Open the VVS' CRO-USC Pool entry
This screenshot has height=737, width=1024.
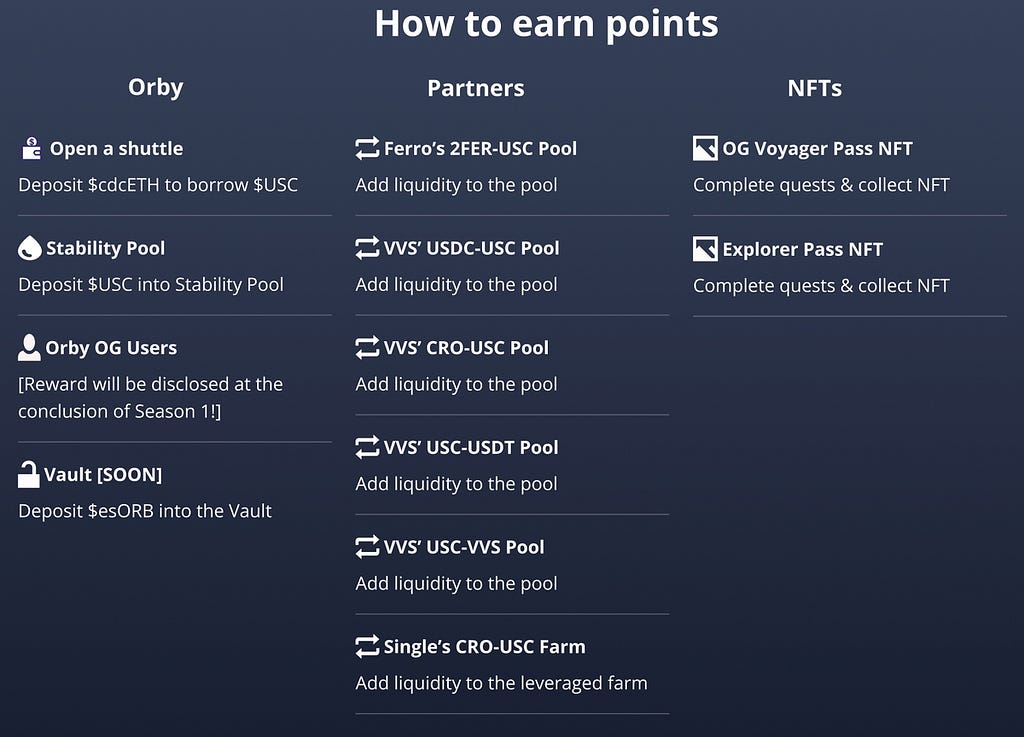(466, 347)
